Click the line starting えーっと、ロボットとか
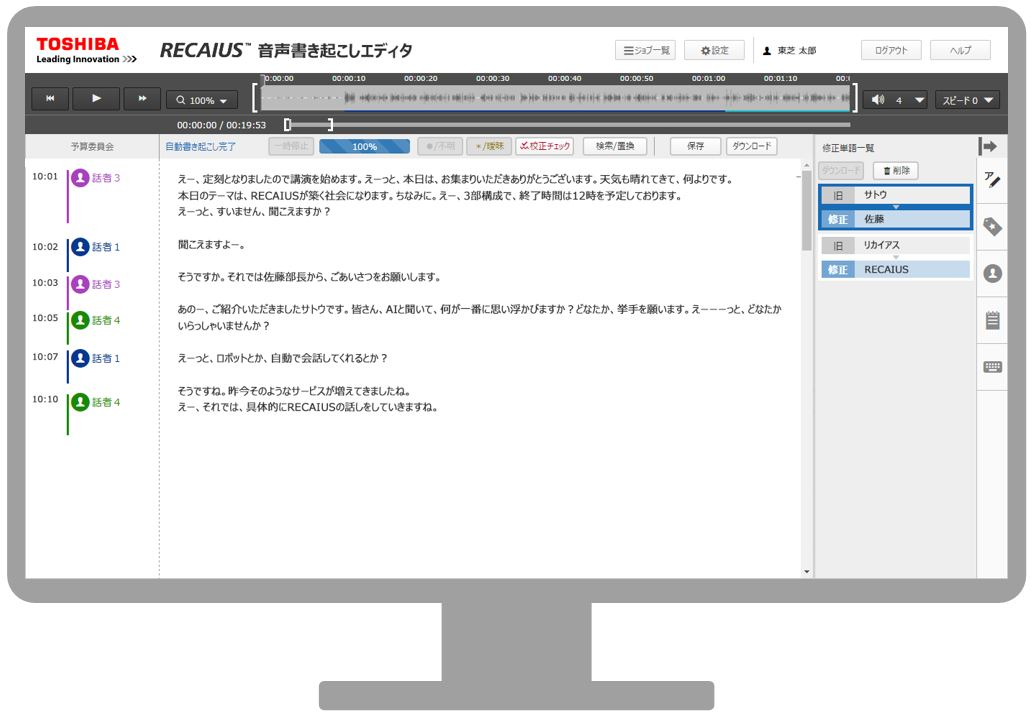The image size is (1033, 720). [x=283, y=358]
